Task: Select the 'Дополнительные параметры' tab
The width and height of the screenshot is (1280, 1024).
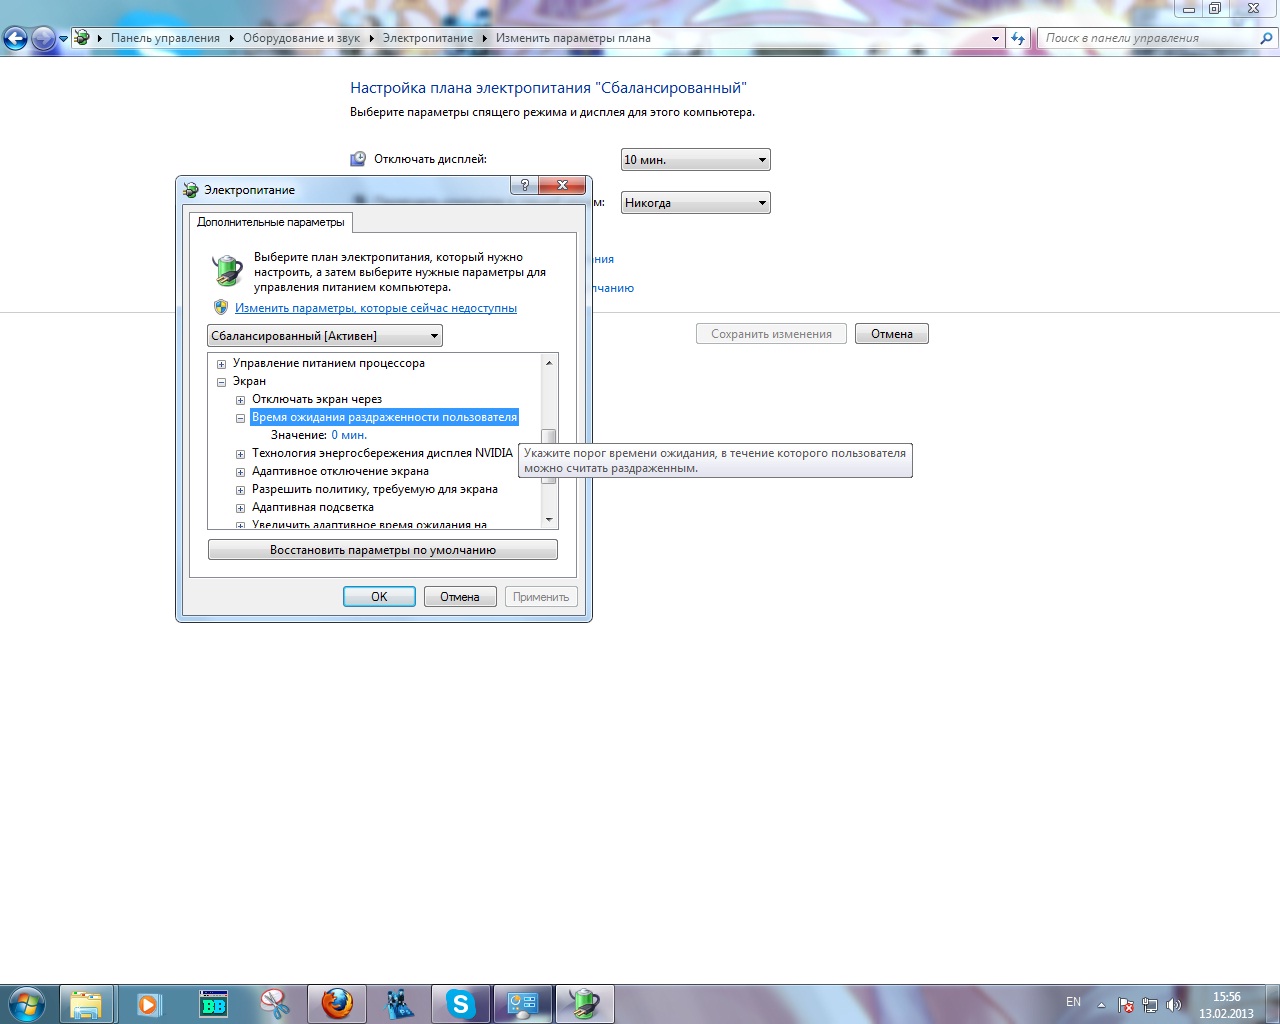Action: click(270, 222)
